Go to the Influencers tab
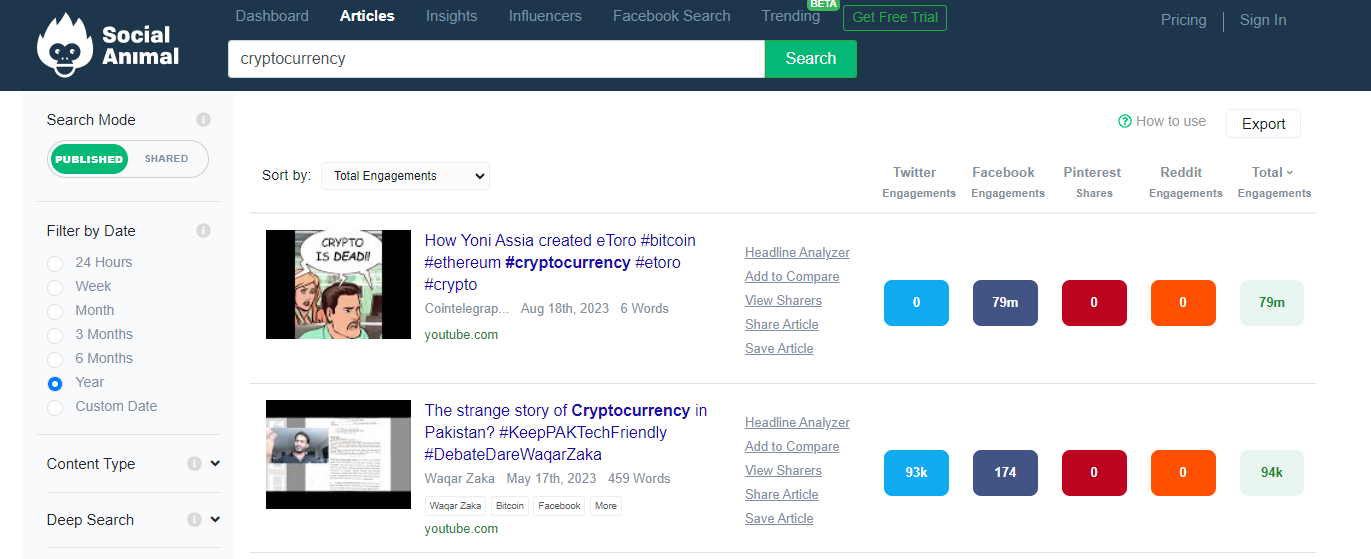The height and width of the screenshot is (559, 1371). click(x=545, y=16)
